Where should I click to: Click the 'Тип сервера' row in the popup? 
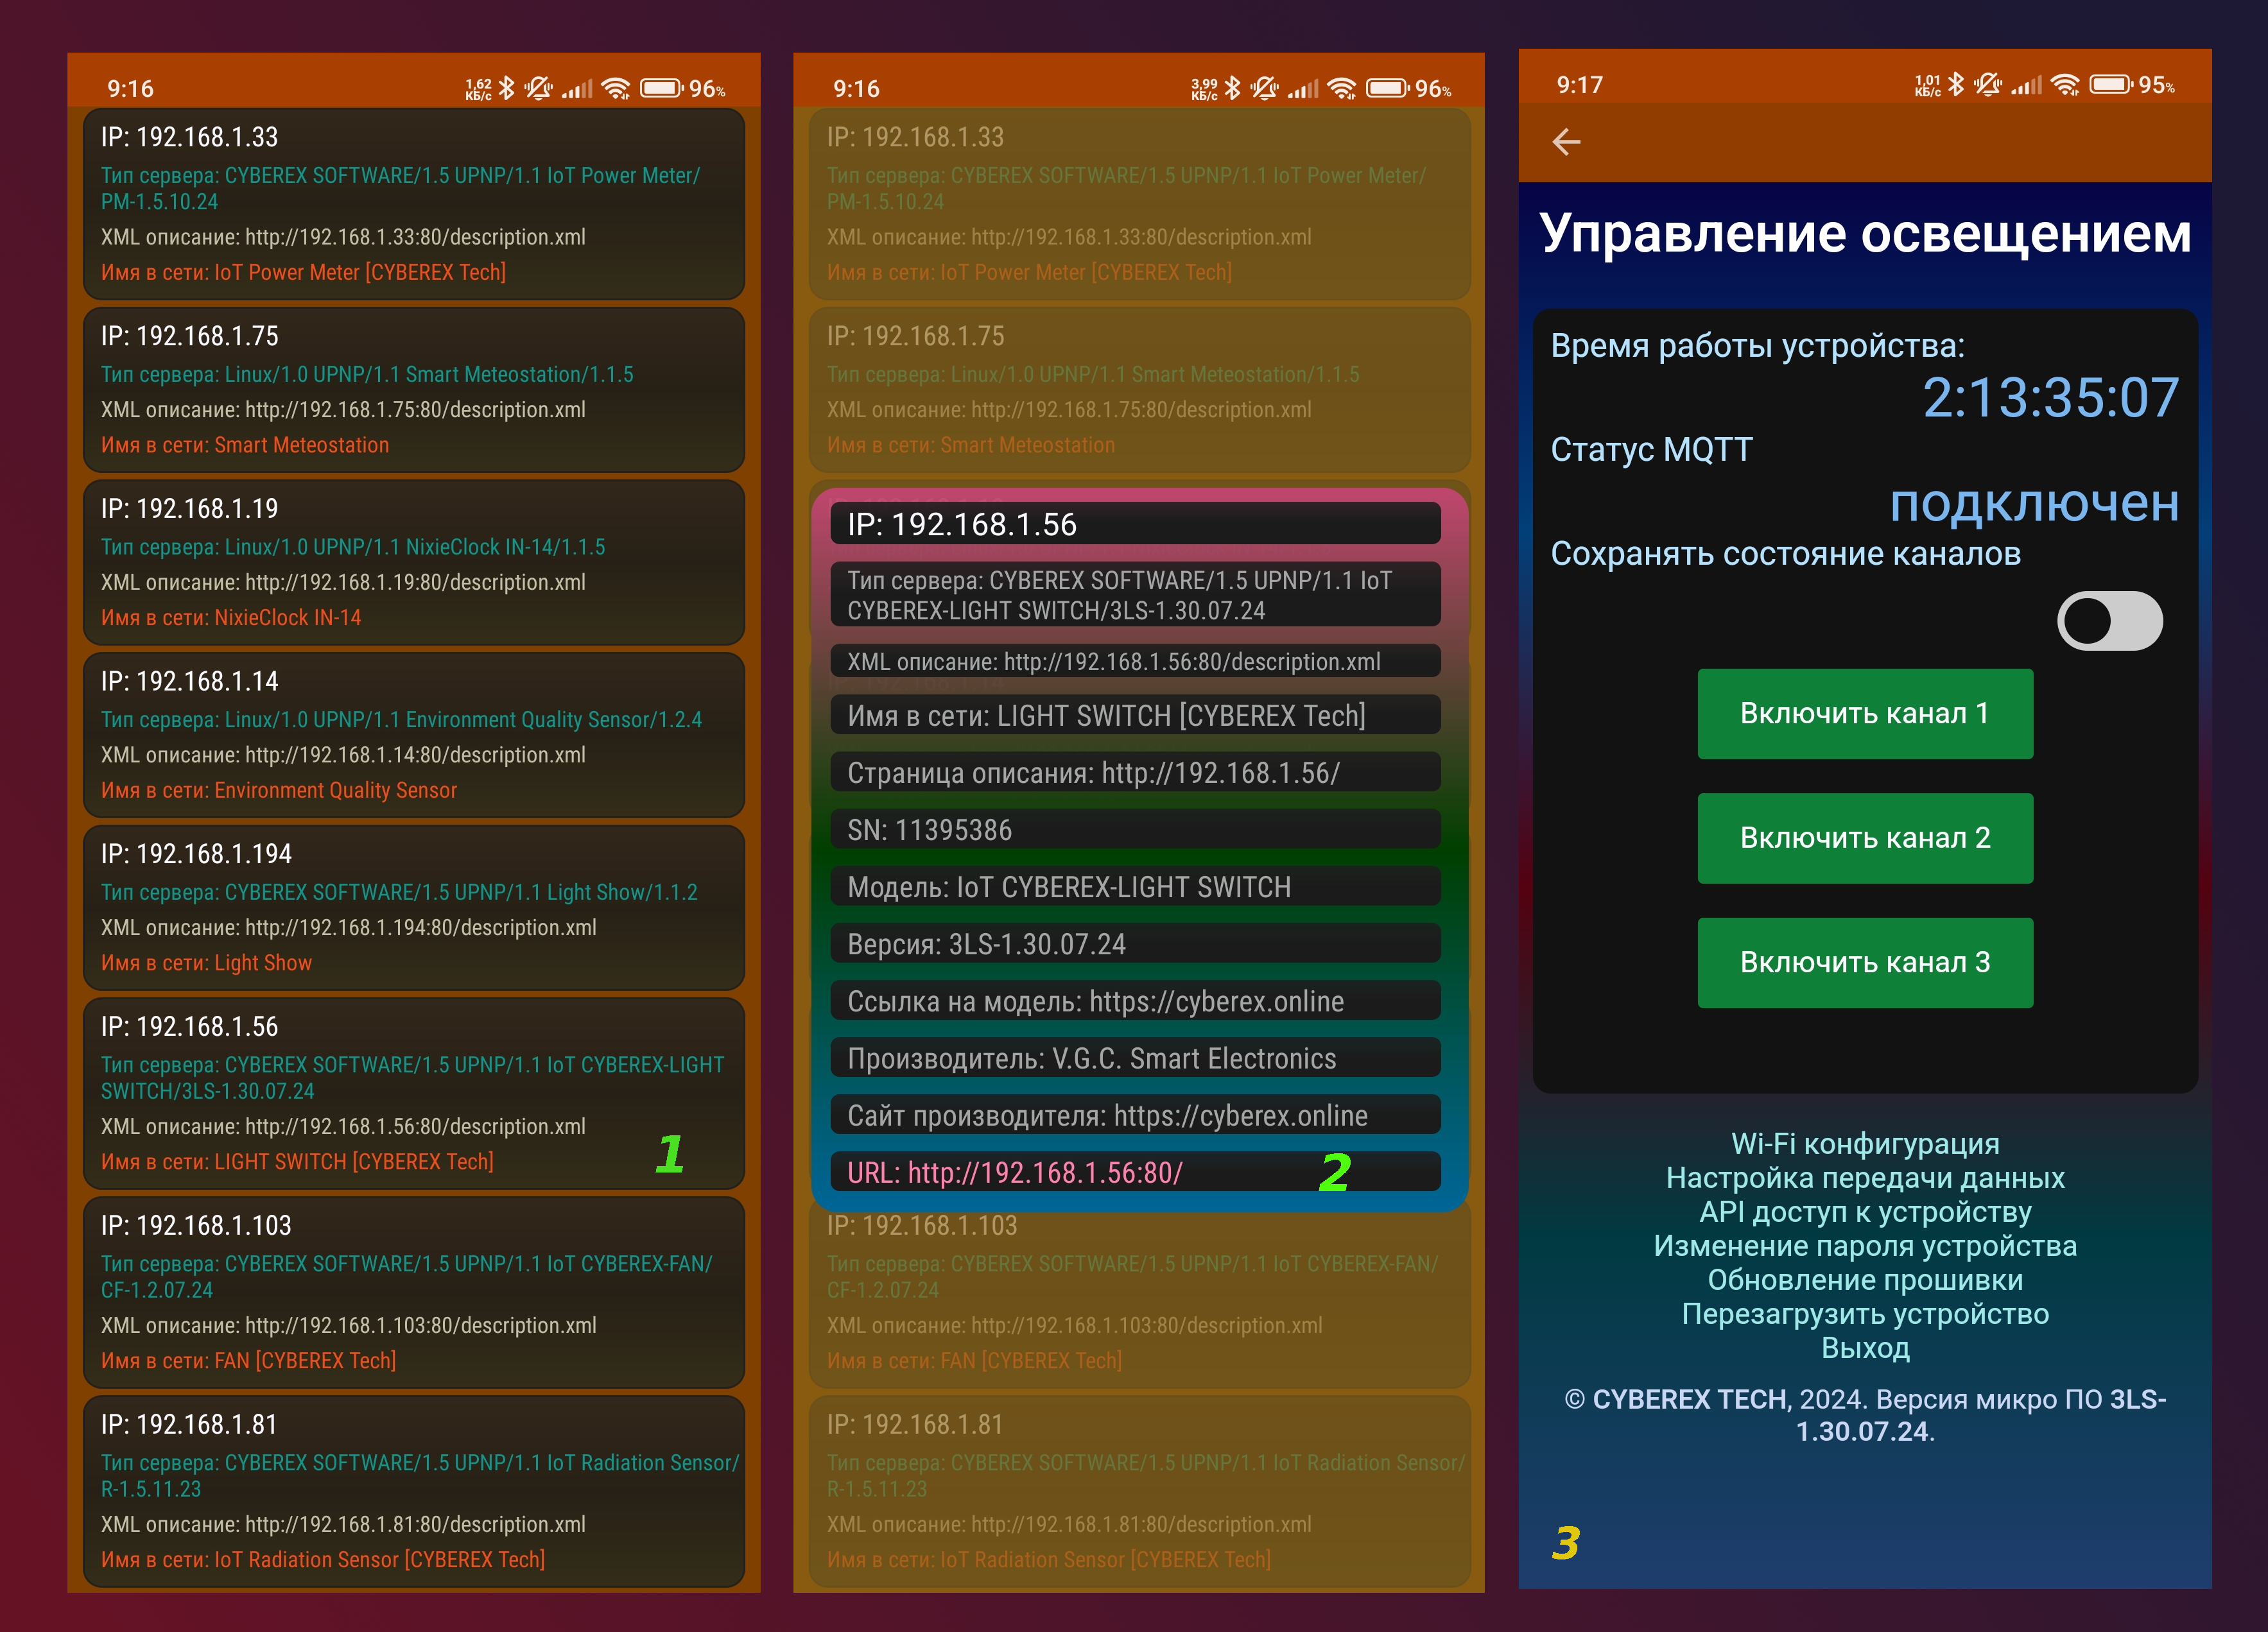tap(1135, 595)
